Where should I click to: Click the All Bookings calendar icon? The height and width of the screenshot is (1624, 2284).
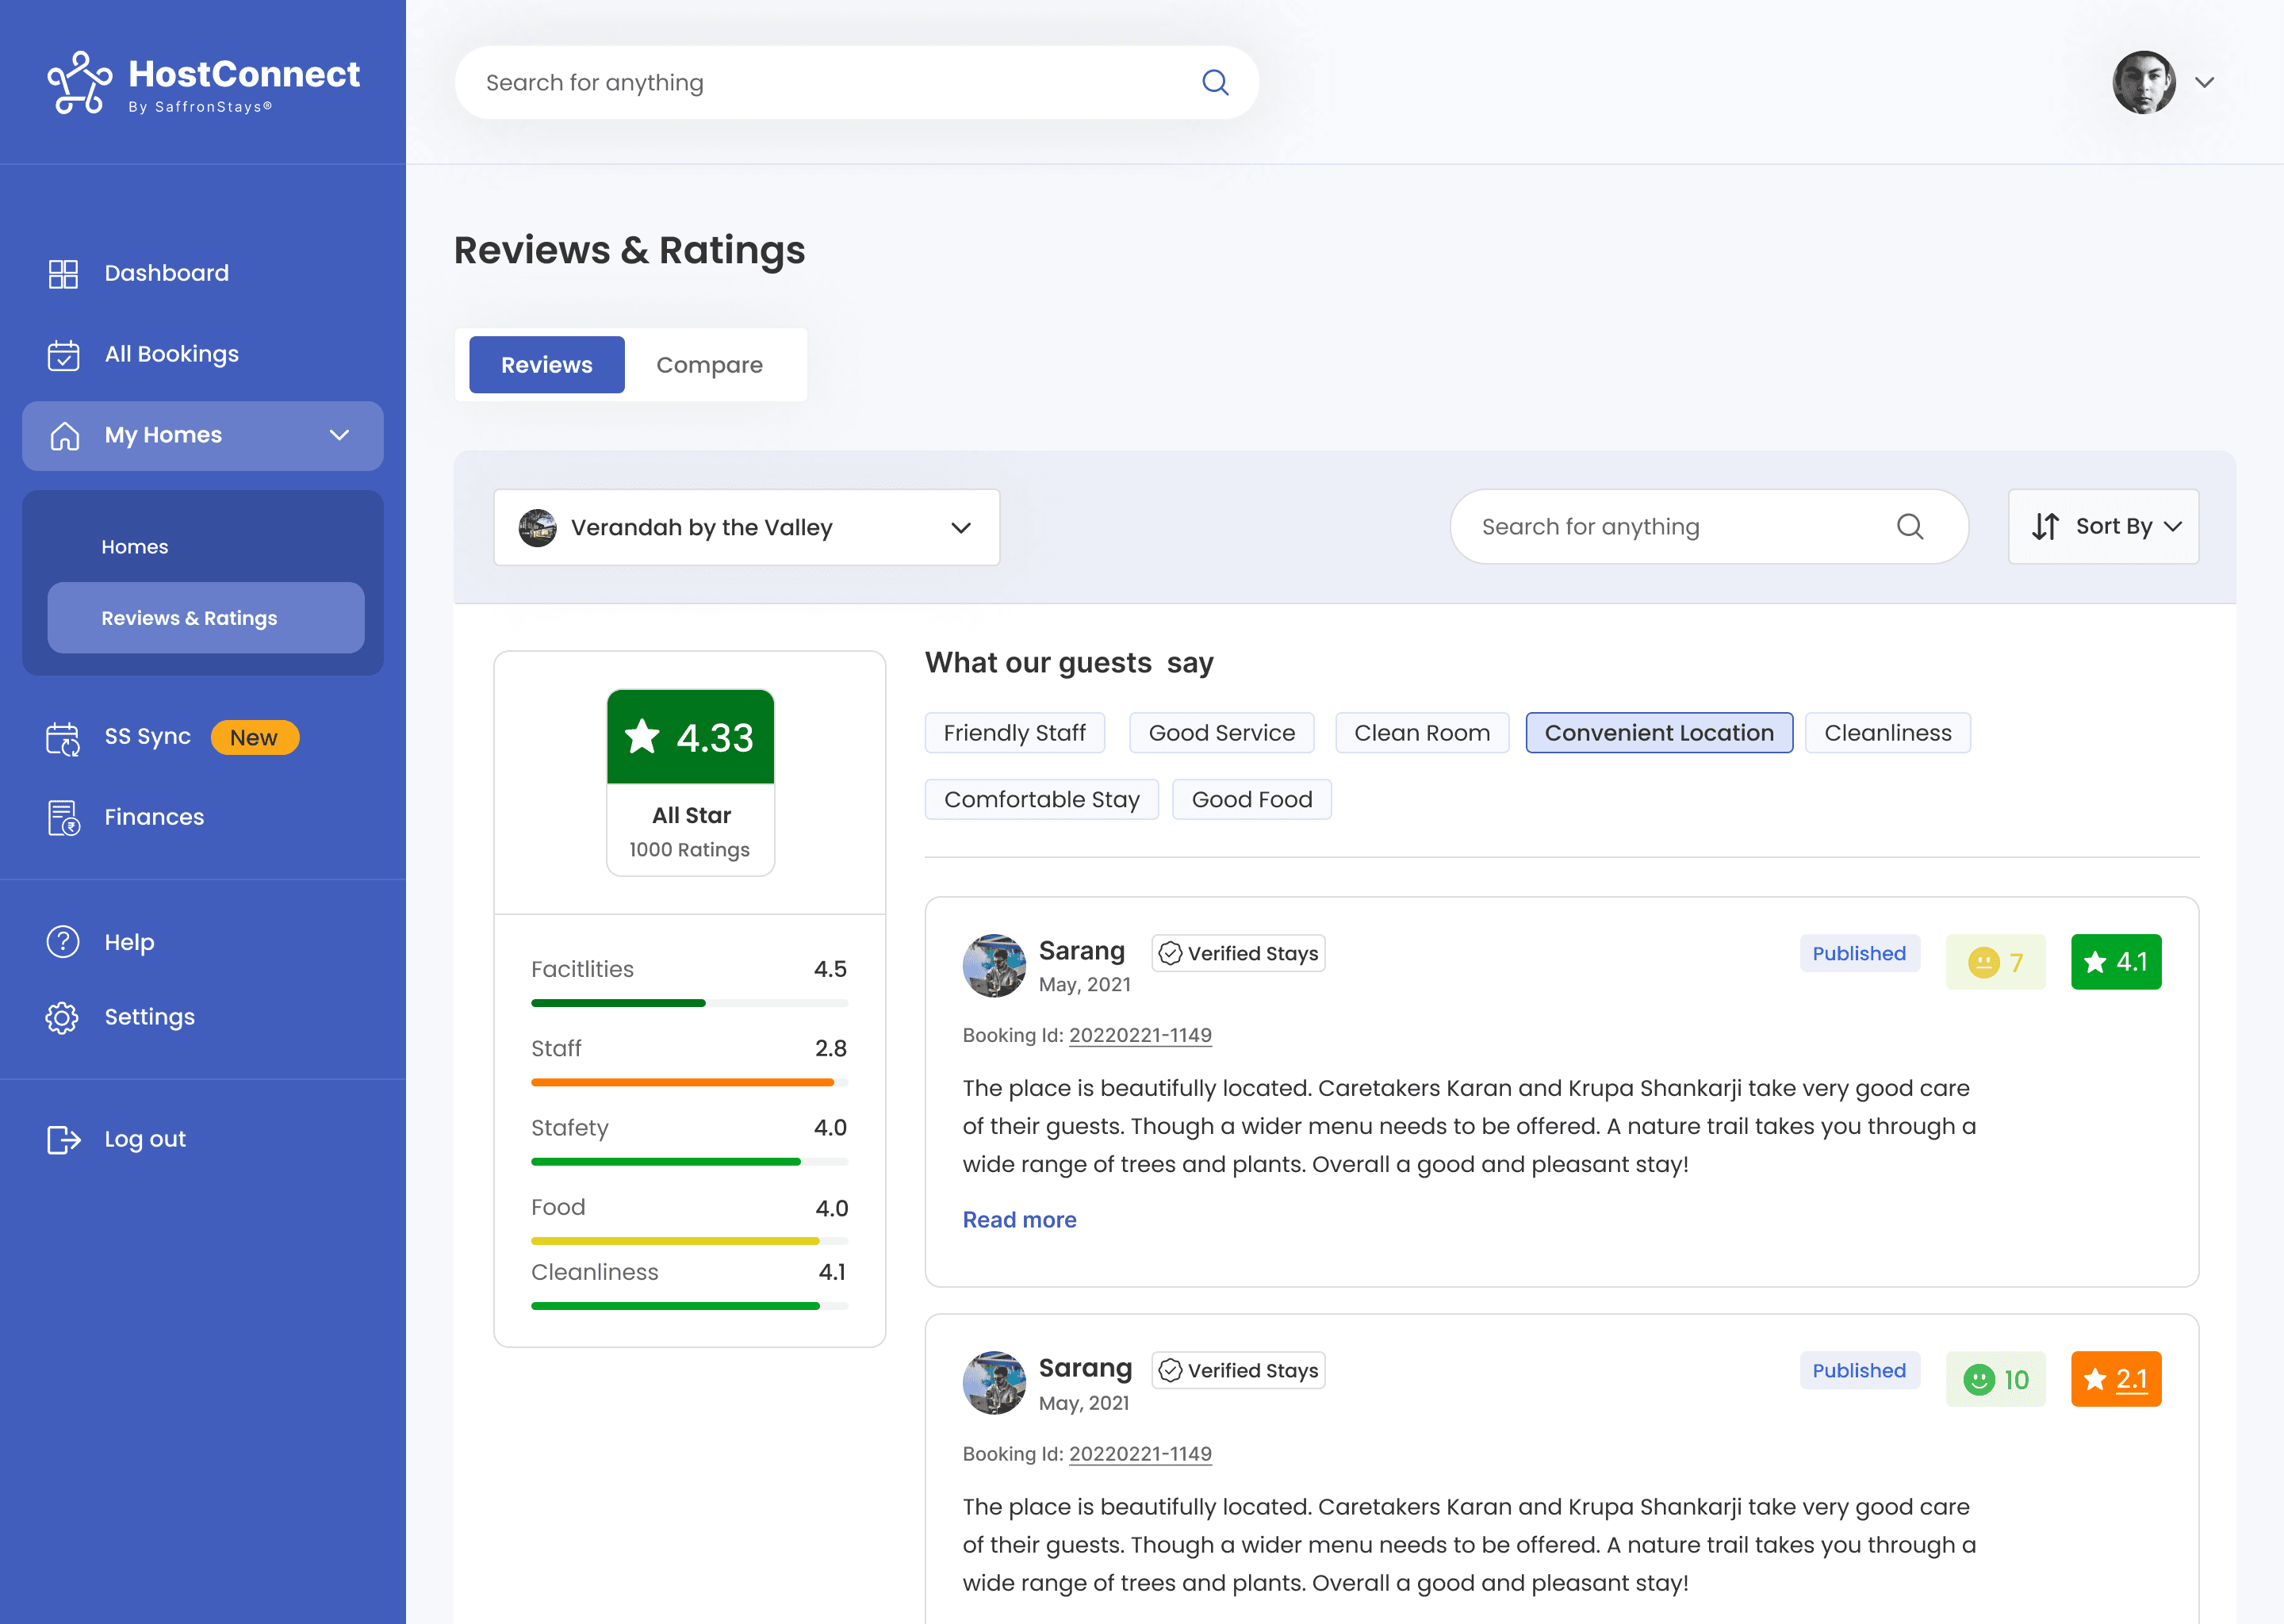click(x=63, y=354)
